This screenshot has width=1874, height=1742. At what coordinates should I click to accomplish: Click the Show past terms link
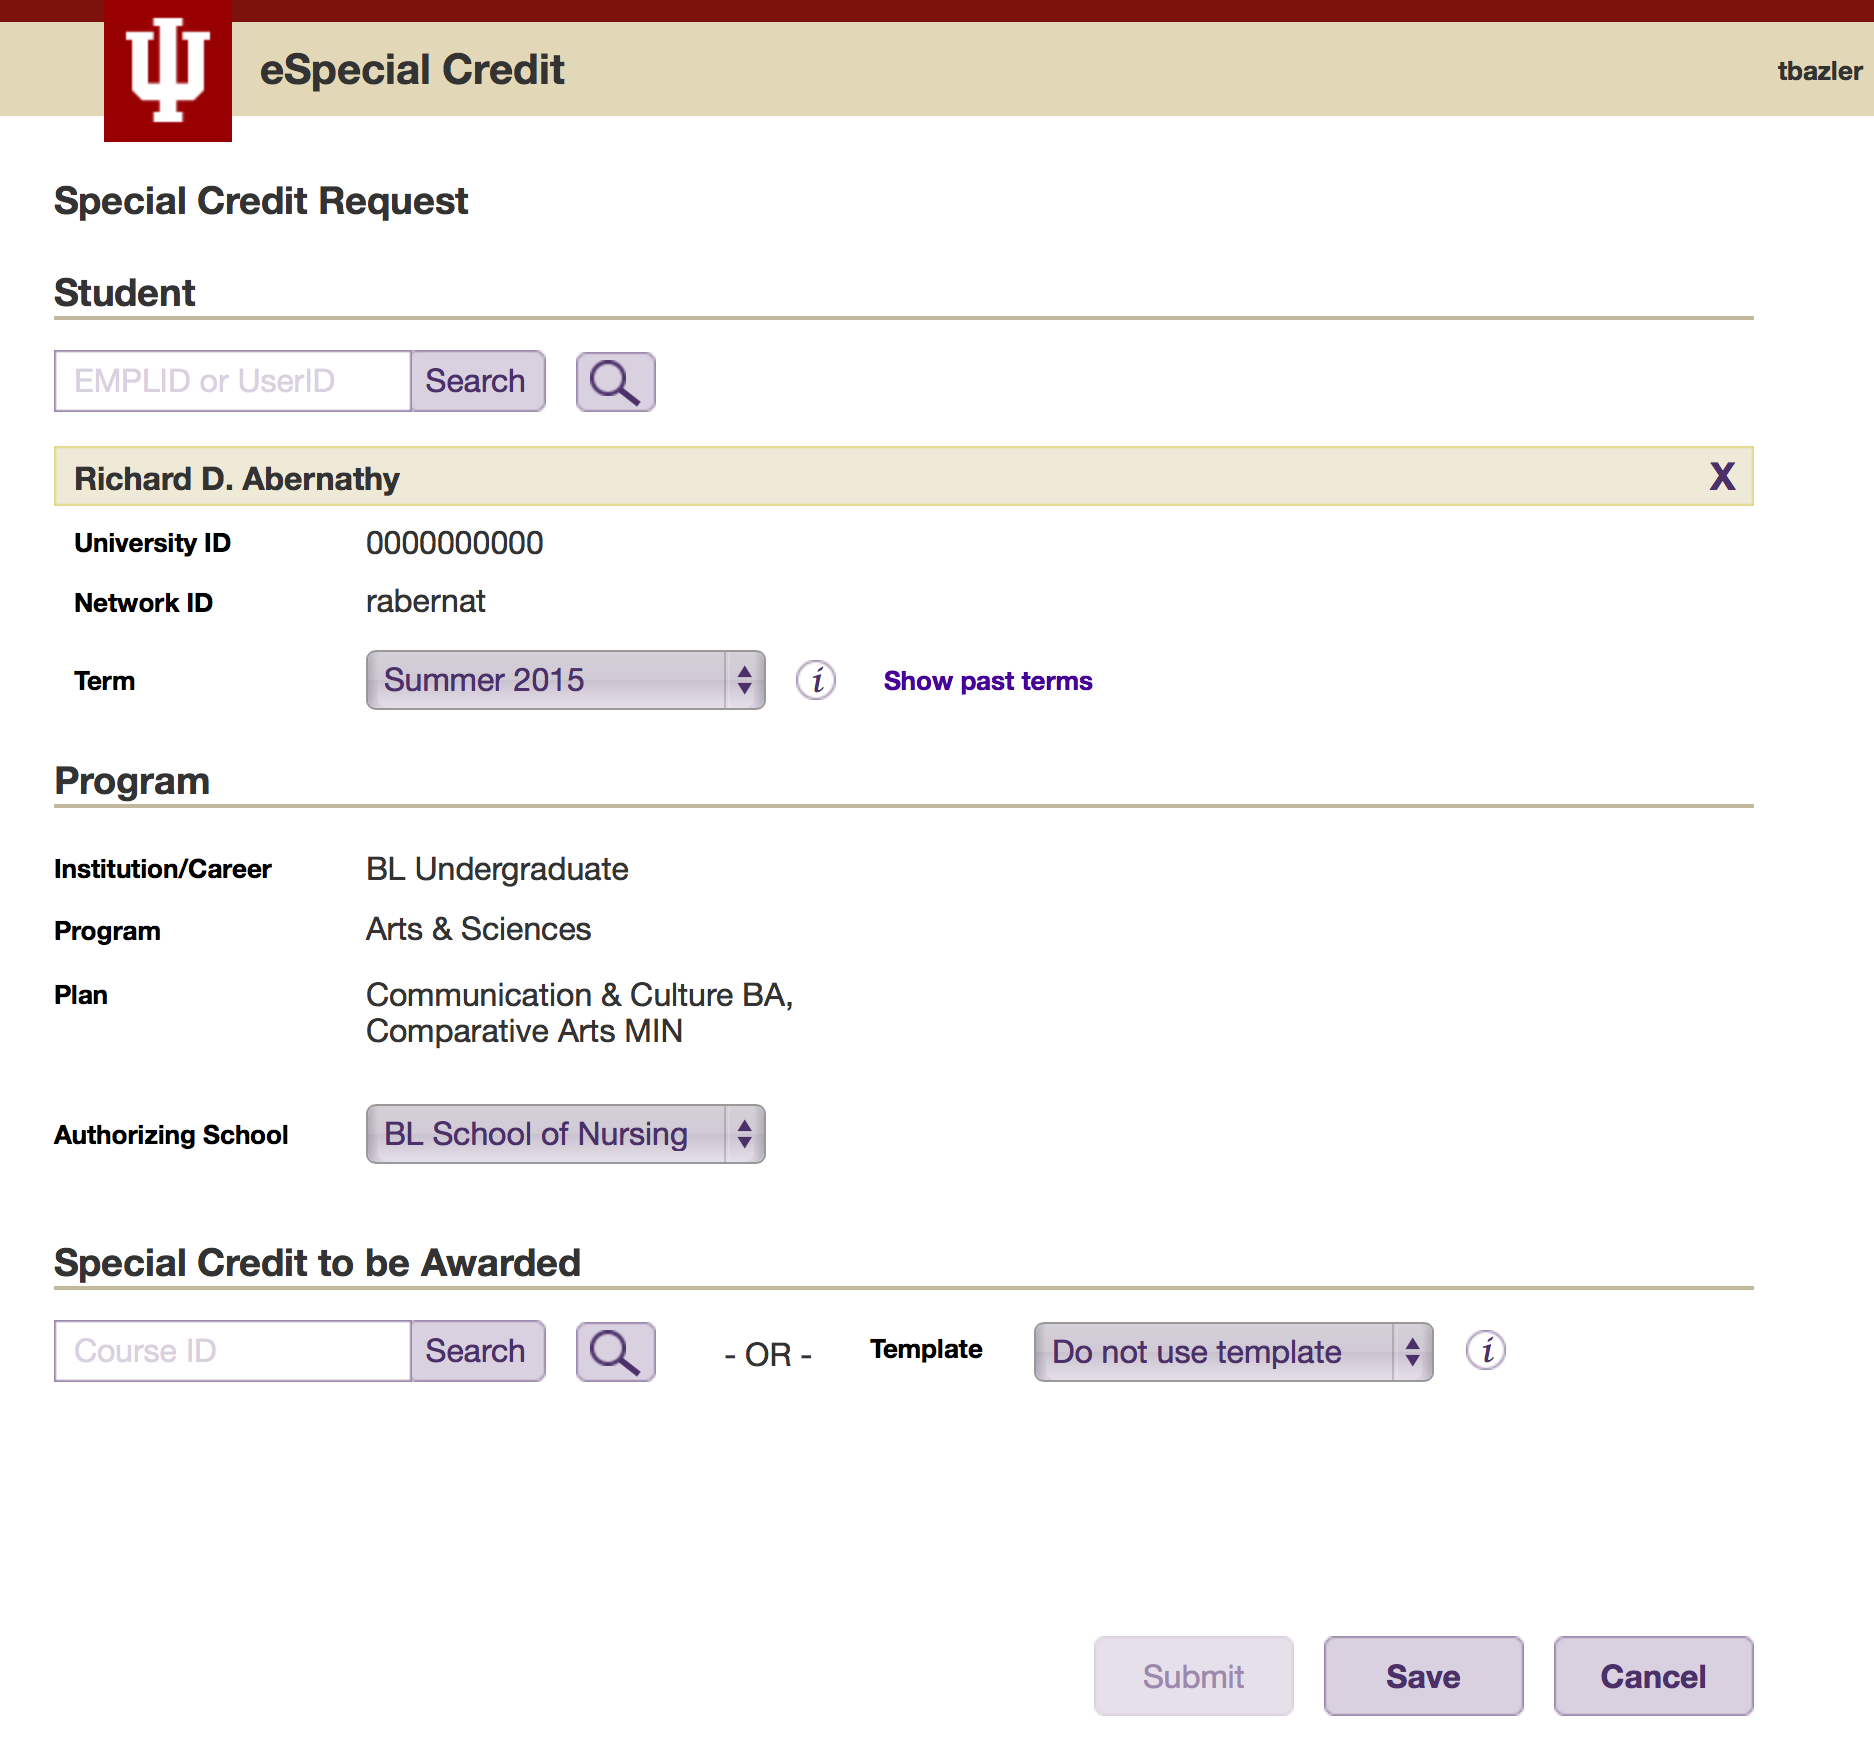pos(988,681)
